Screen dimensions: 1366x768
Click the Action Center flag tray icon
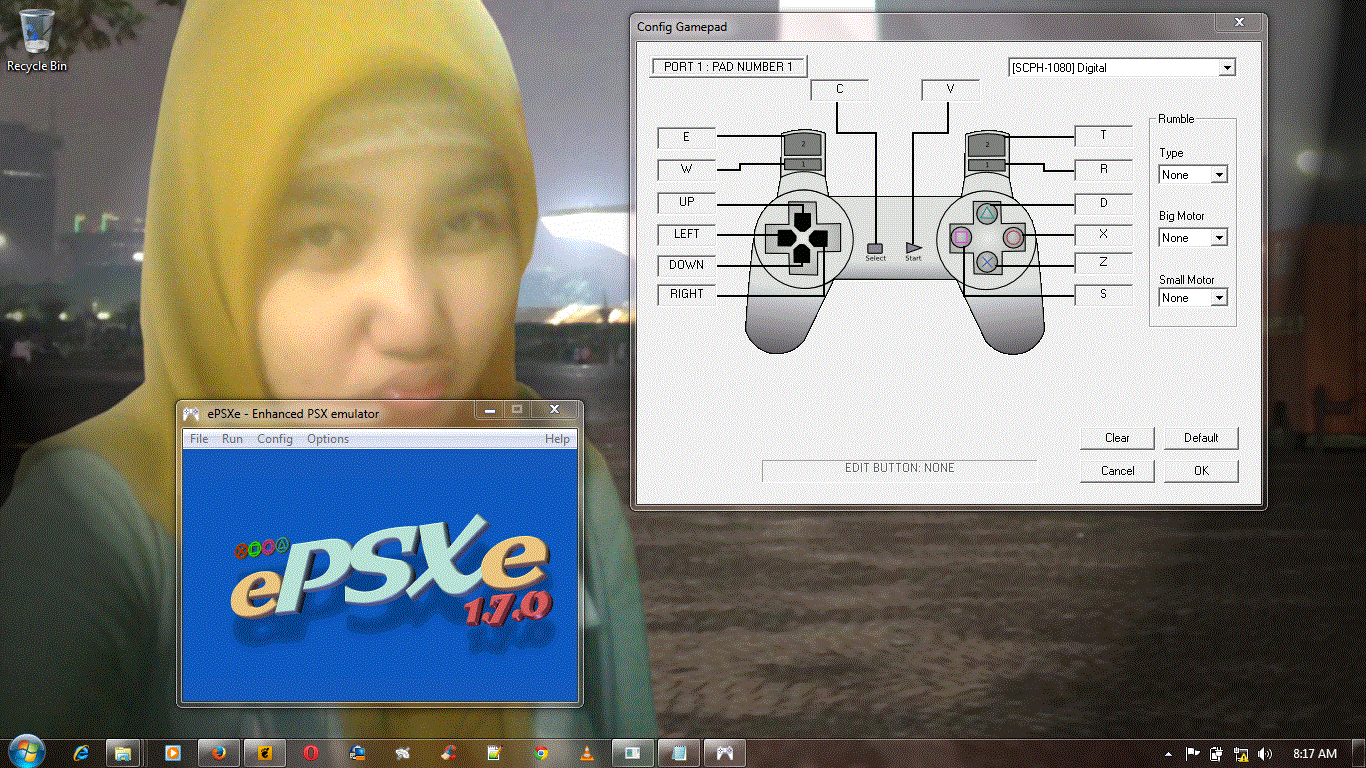pos(1193,753)
